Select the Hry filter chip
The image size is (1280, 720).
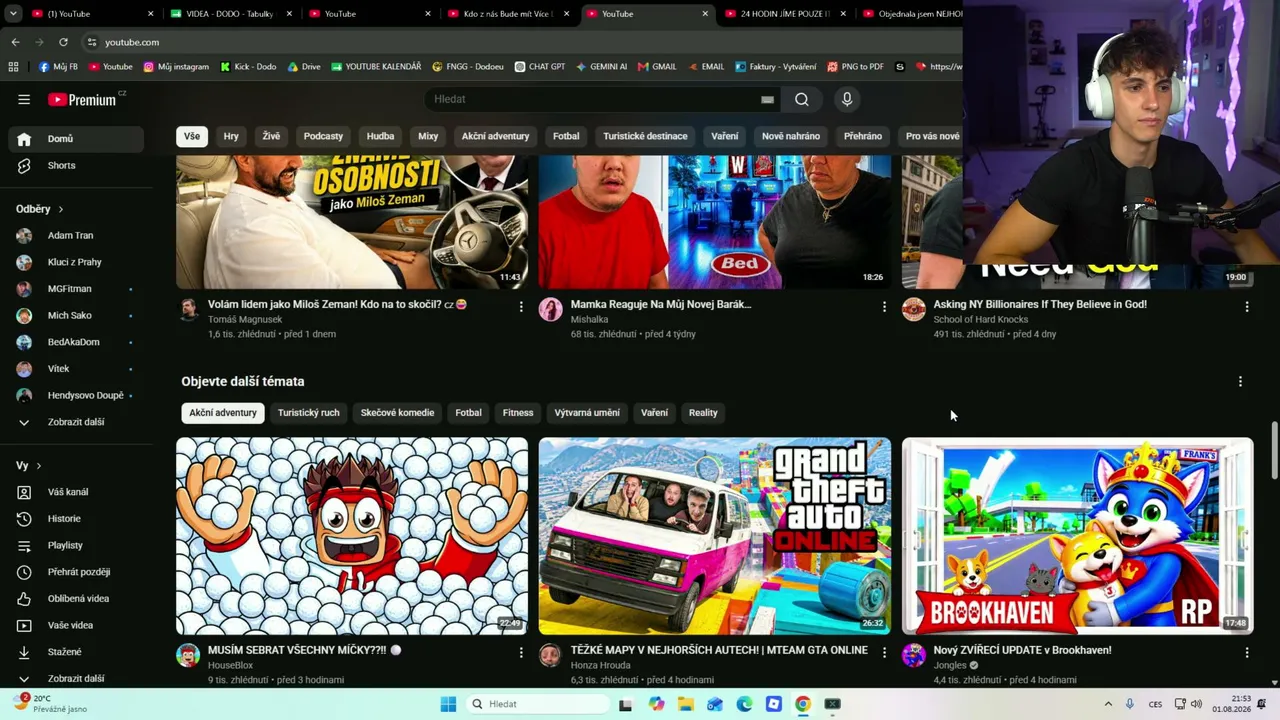(231, 136)
